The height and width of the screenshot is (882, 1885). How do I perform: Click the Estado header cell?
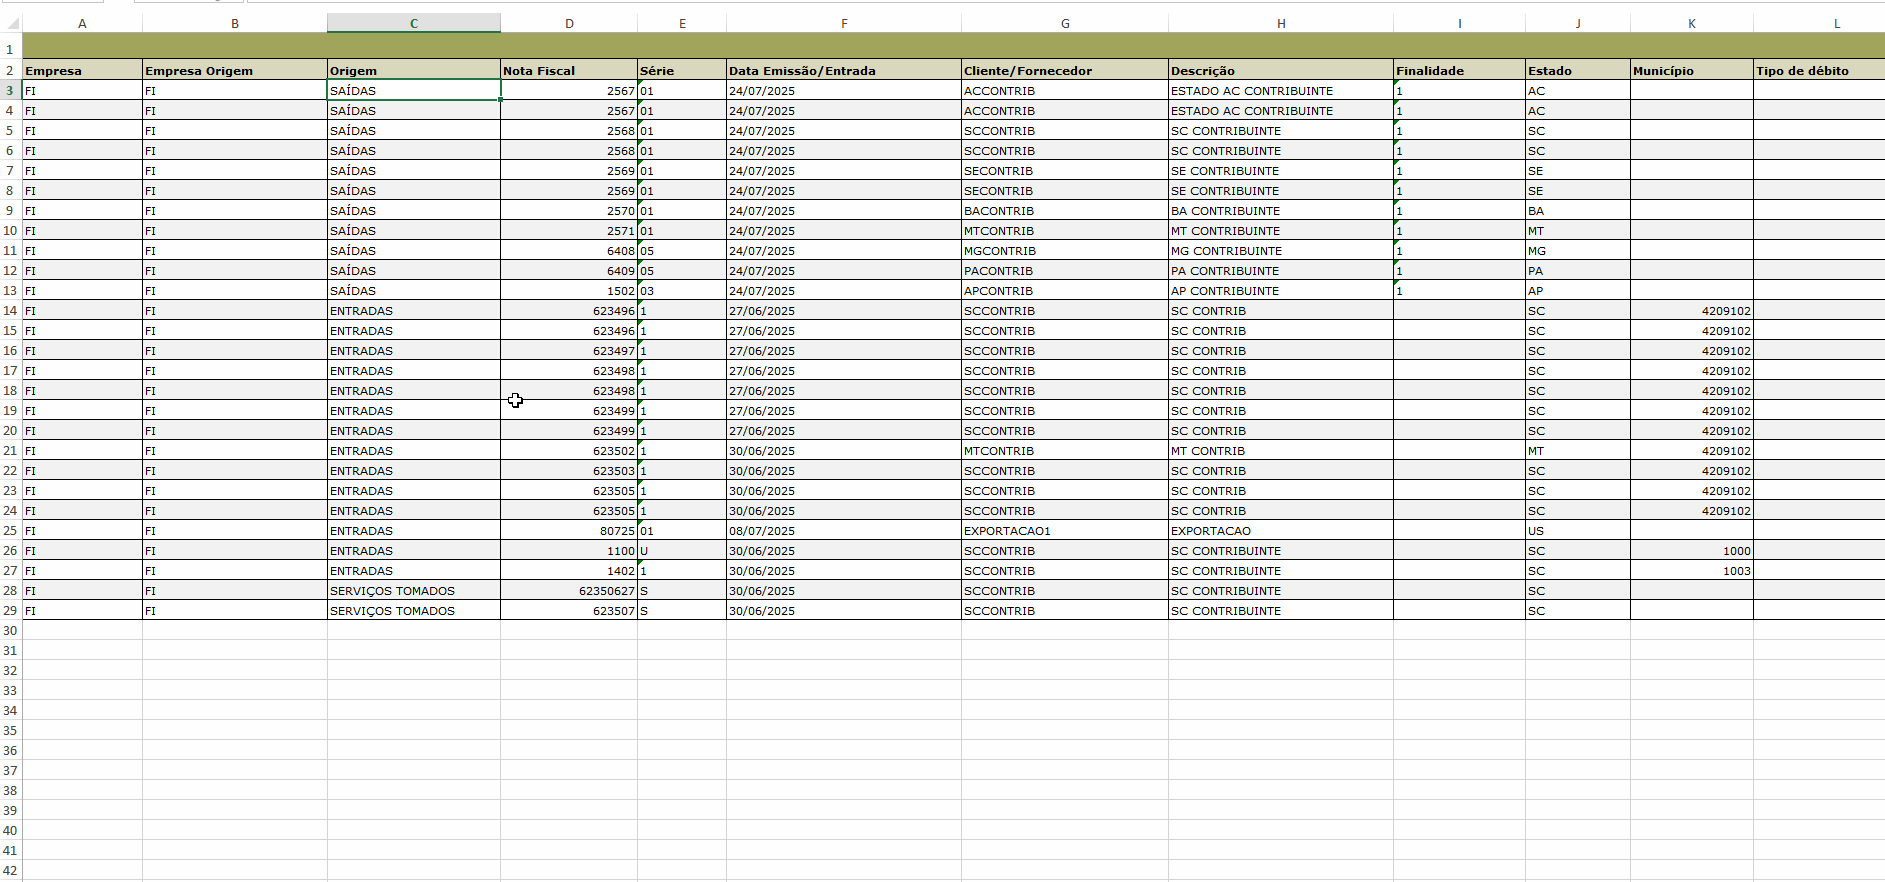pos(1578,71)
